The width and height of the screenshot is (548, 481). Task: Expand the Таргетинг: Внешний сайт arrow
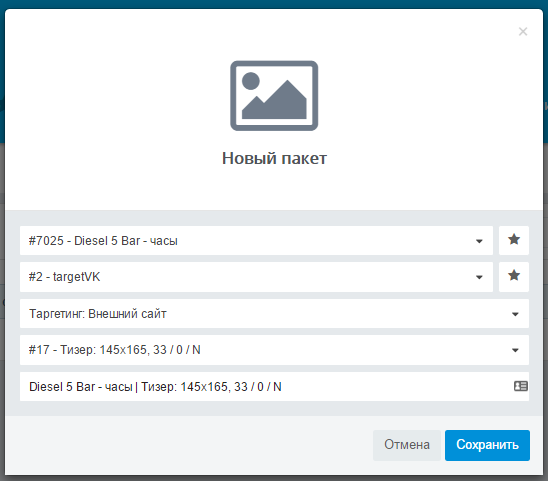point(515,314)
